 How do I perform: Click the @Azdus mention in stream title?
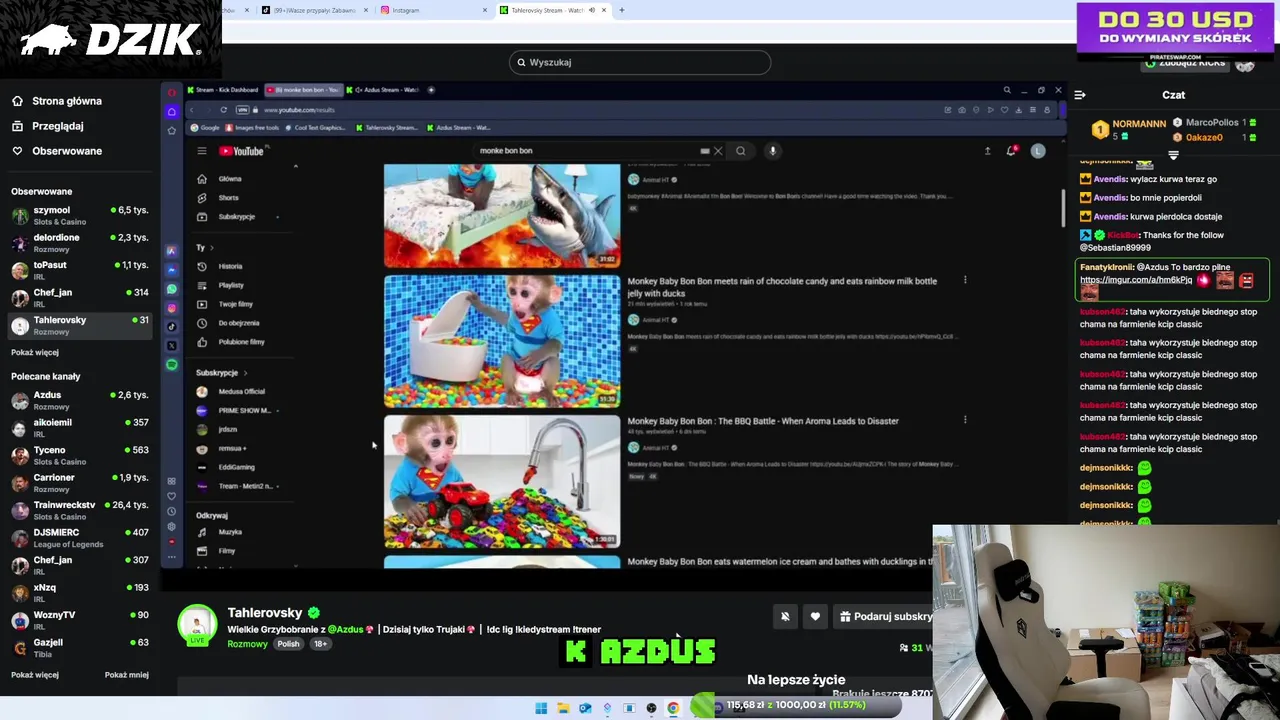pyautogui.click(x=346, y=629)
